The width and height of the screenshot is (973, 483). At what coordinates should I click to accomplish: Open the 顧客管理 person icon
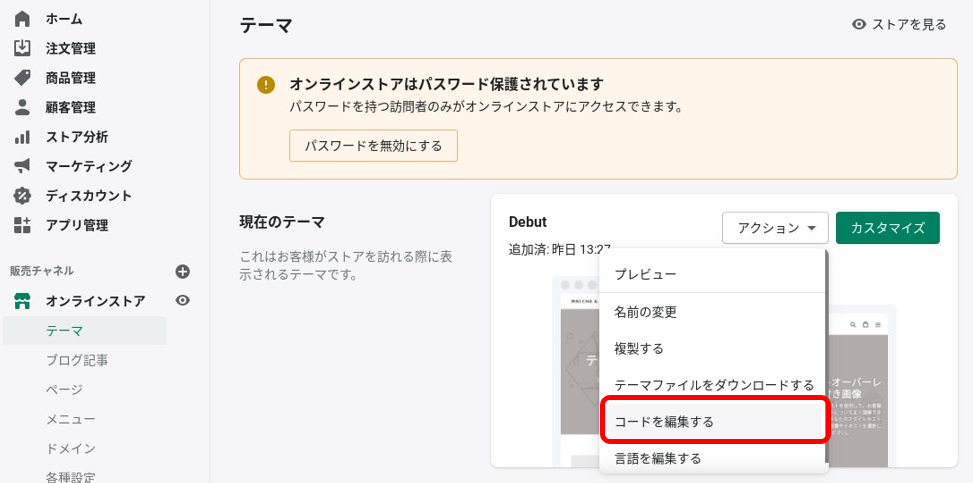pyautogui.click(x=22, y=107)
